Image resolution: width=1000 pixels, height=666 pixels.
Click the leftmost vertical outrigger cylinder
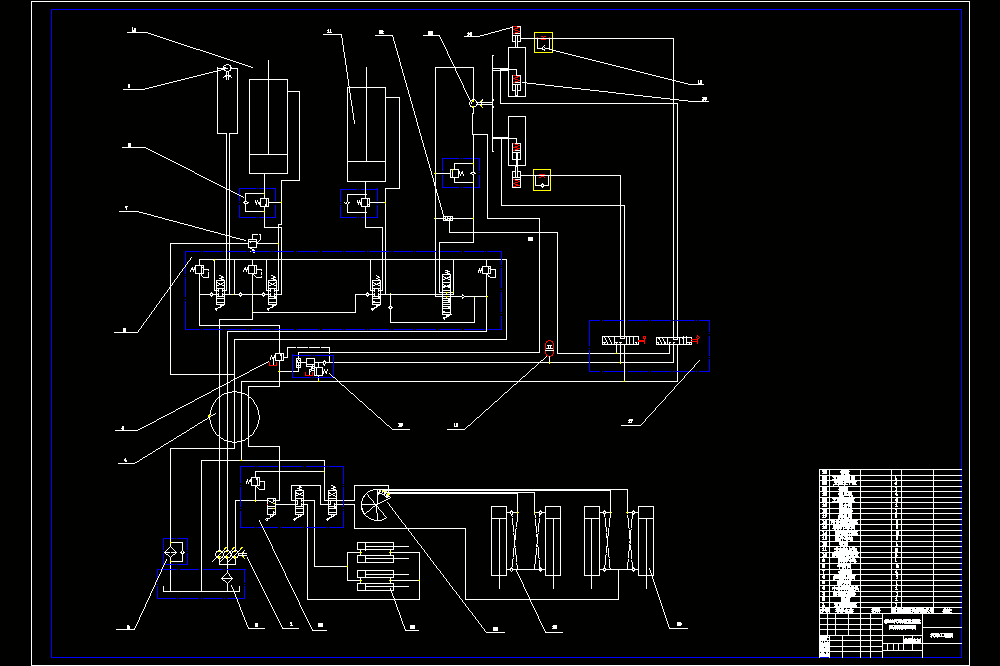pos(499,541)
